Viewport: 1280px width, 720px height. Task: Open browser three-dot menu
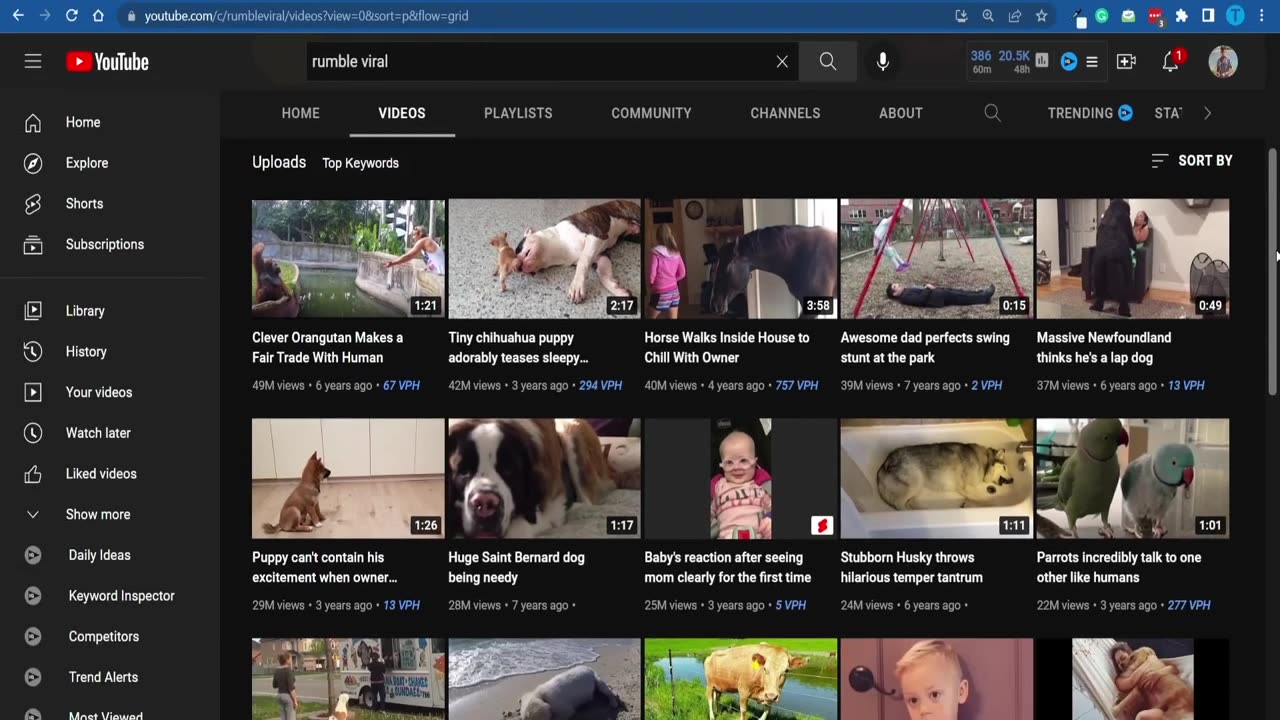[1263, 16]
